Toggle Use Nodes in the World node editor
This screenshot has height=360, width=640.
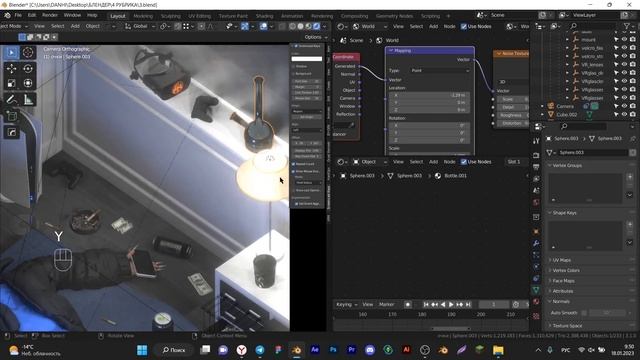tap(464, 27)
